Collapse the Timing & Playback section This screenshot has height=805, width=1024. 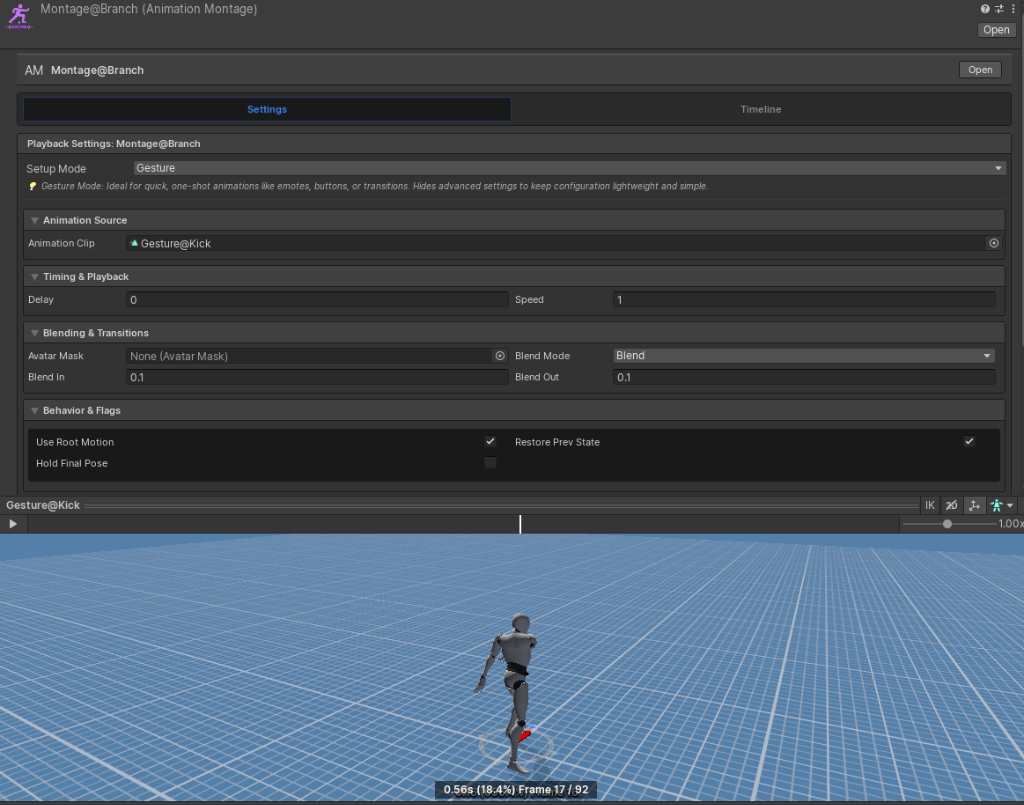[x=35, y=277]
